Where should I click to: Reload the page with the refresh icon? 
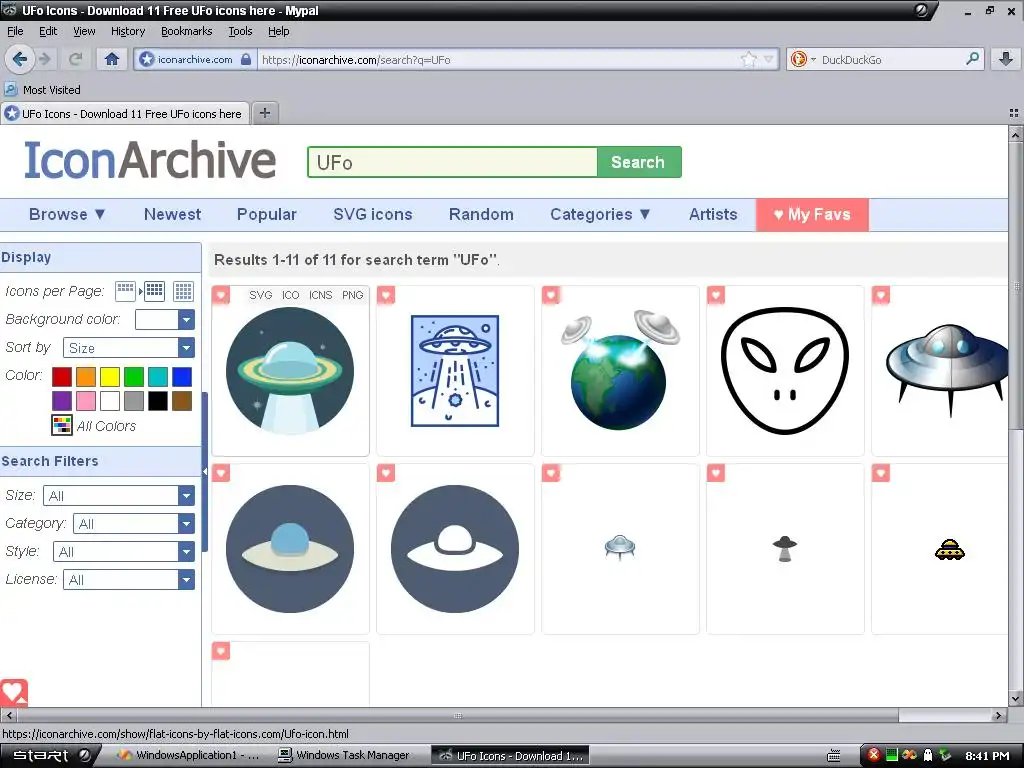pos(76,59)
